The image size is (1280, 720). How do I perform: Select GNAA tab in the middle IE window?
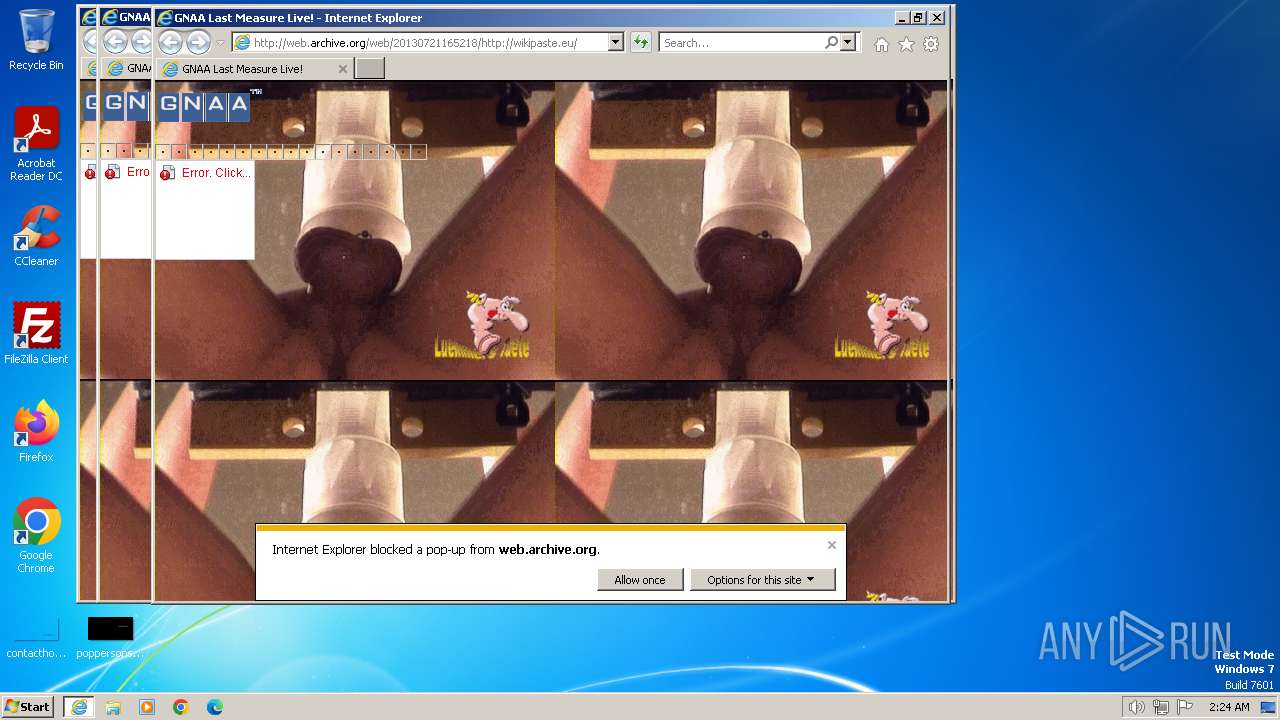128,69
